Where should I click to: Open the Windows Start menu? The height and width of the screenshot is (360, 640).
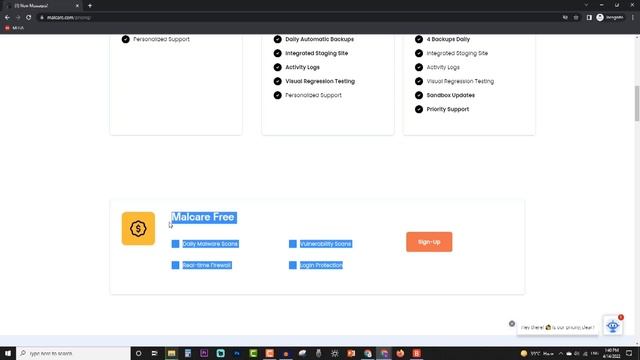[x=8, y=353]
